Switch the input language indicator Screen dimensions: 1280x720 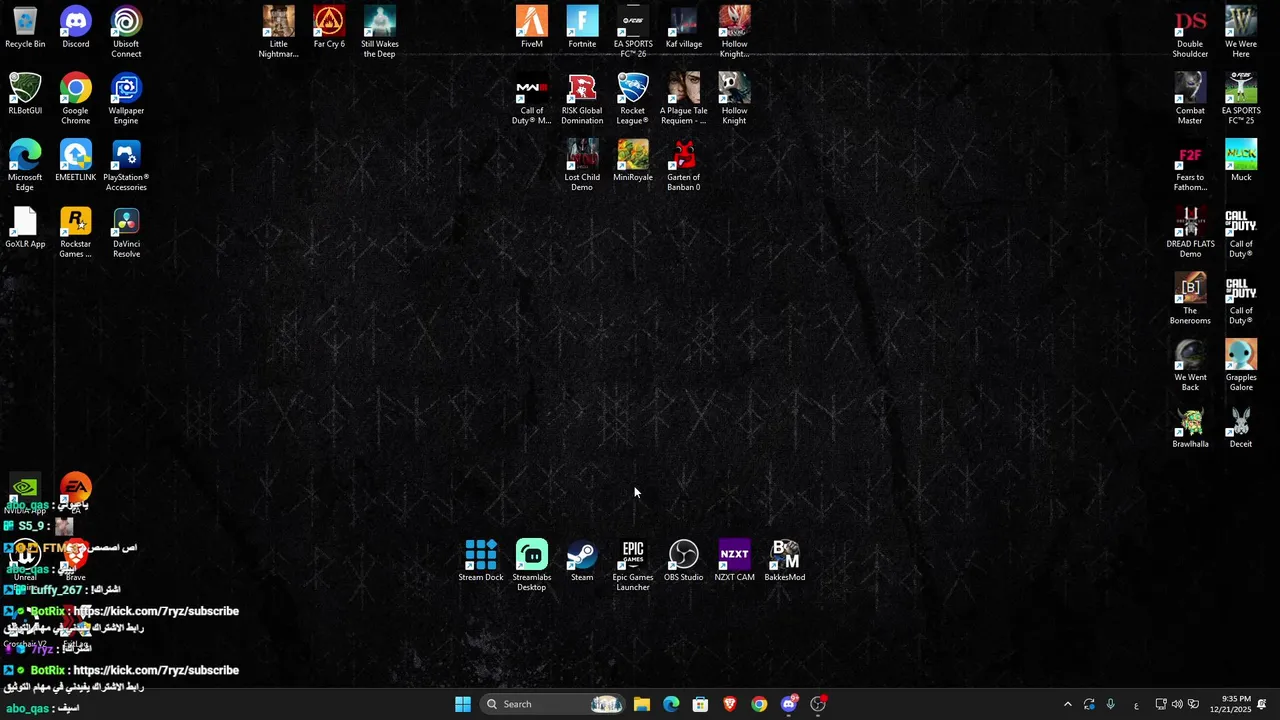tap(1136, 704)
